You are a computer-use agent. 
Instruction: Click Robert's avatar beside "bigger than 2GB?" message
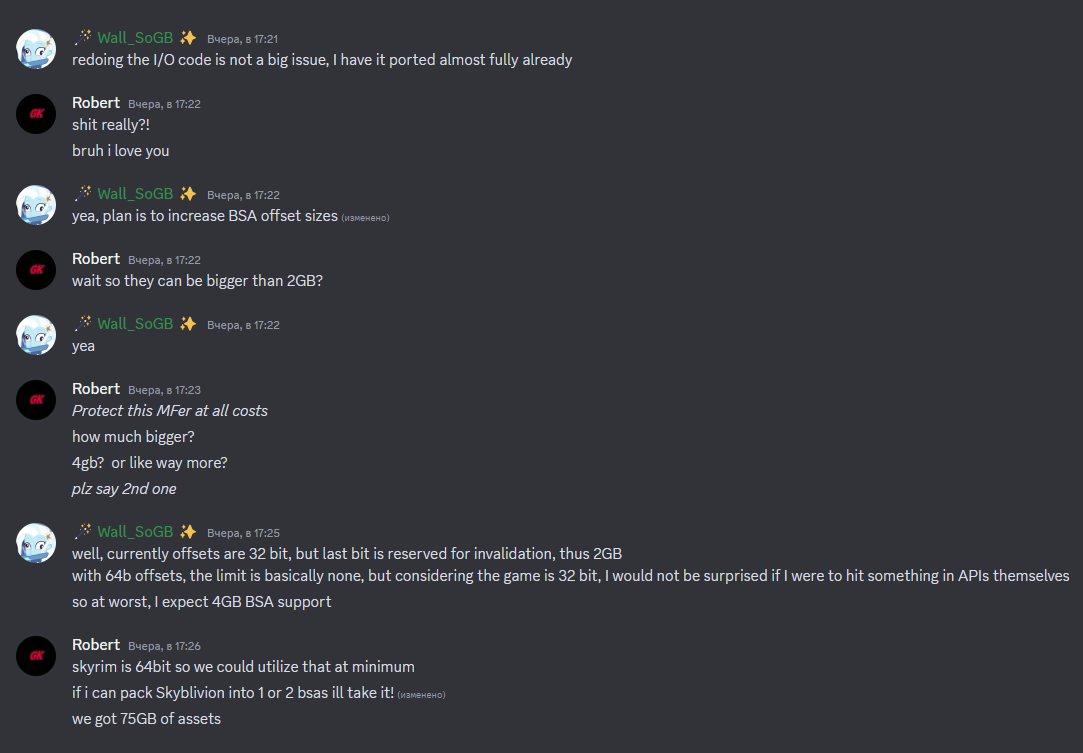[36, 269]
